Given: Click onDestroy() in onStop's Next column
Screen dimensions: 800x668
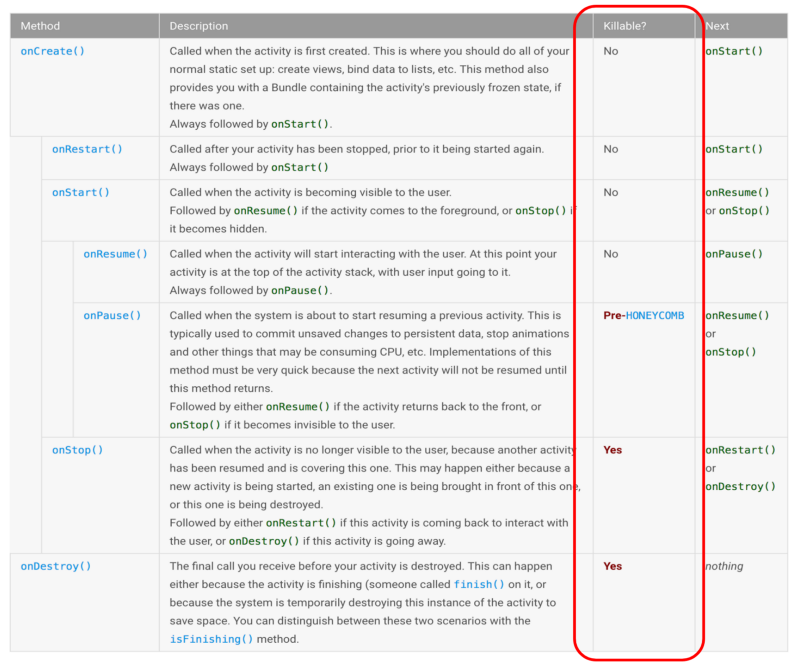Looking at the screenshot, I should click(x=740, y=486).
